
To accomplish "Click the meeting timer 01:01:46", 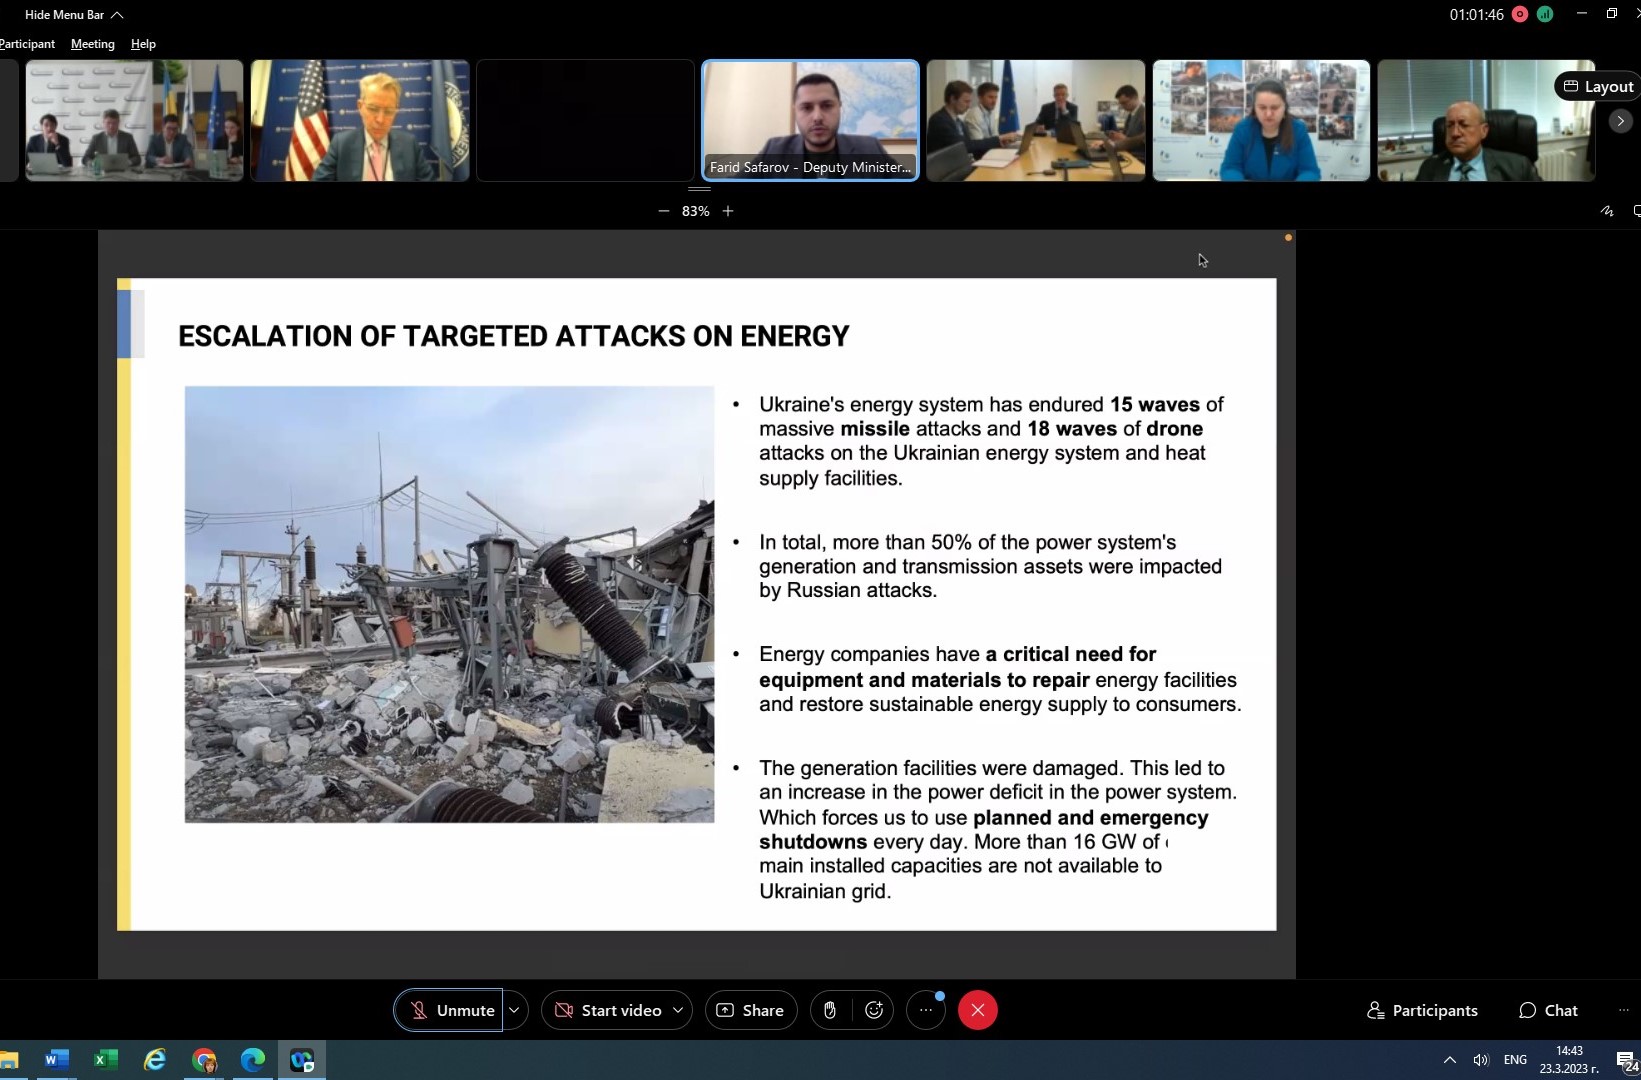I will (x=1476, y=14).
